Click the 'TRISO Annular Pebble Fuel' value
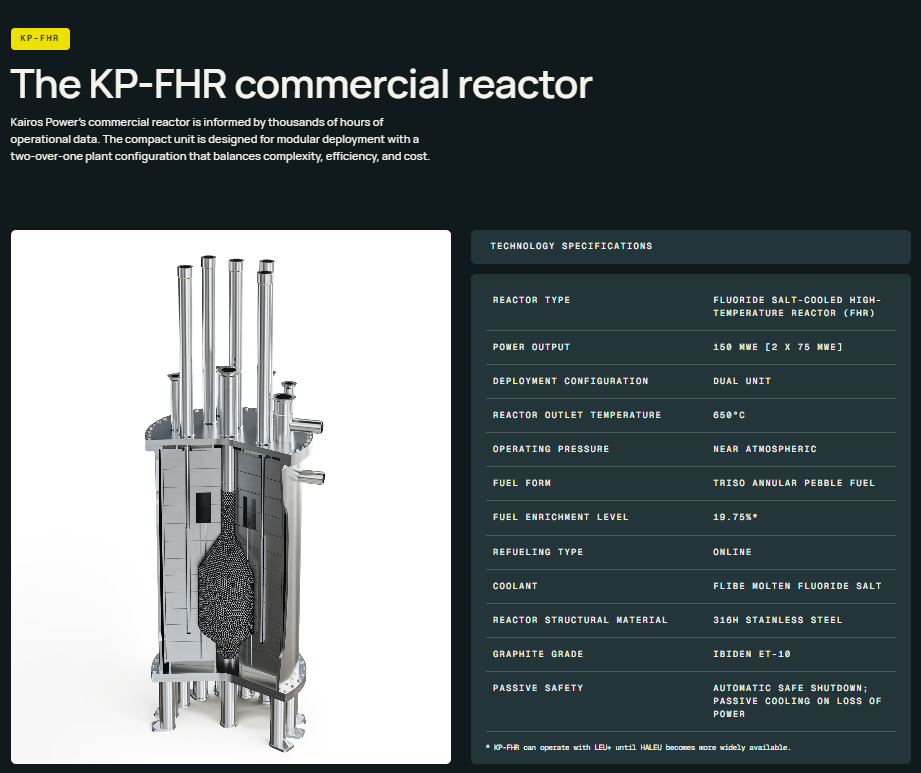 click(x=794, y=483)
